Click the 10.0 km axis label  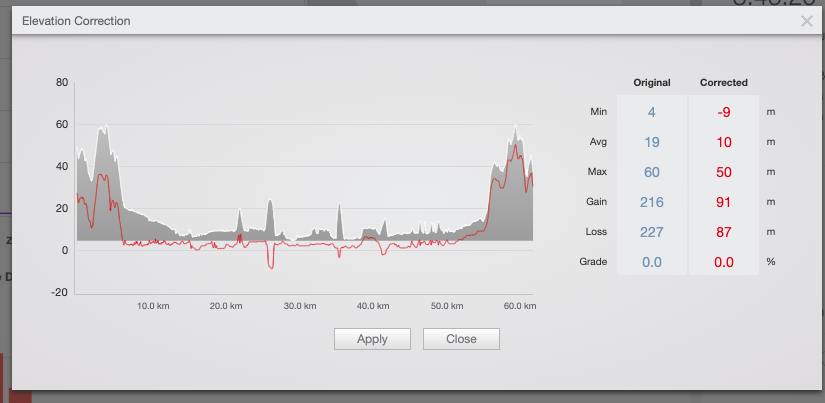(x=153, y=306)
